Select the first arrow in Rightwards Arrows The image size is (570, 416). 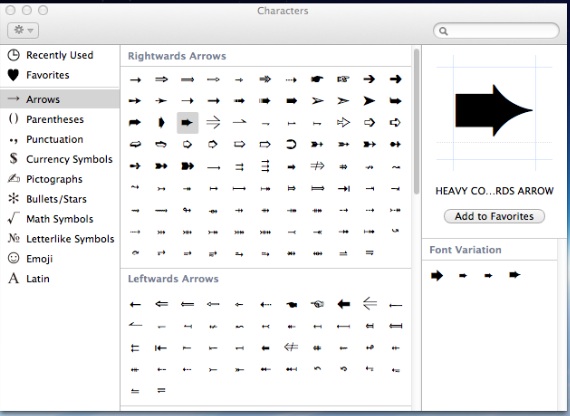[135, 80]
